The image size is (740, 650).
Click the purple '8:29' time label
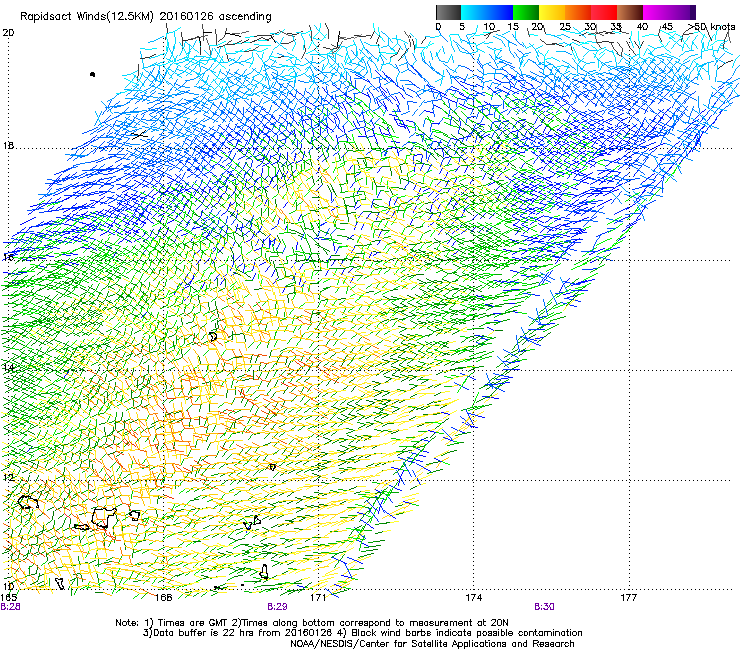(x=277, y=607)
